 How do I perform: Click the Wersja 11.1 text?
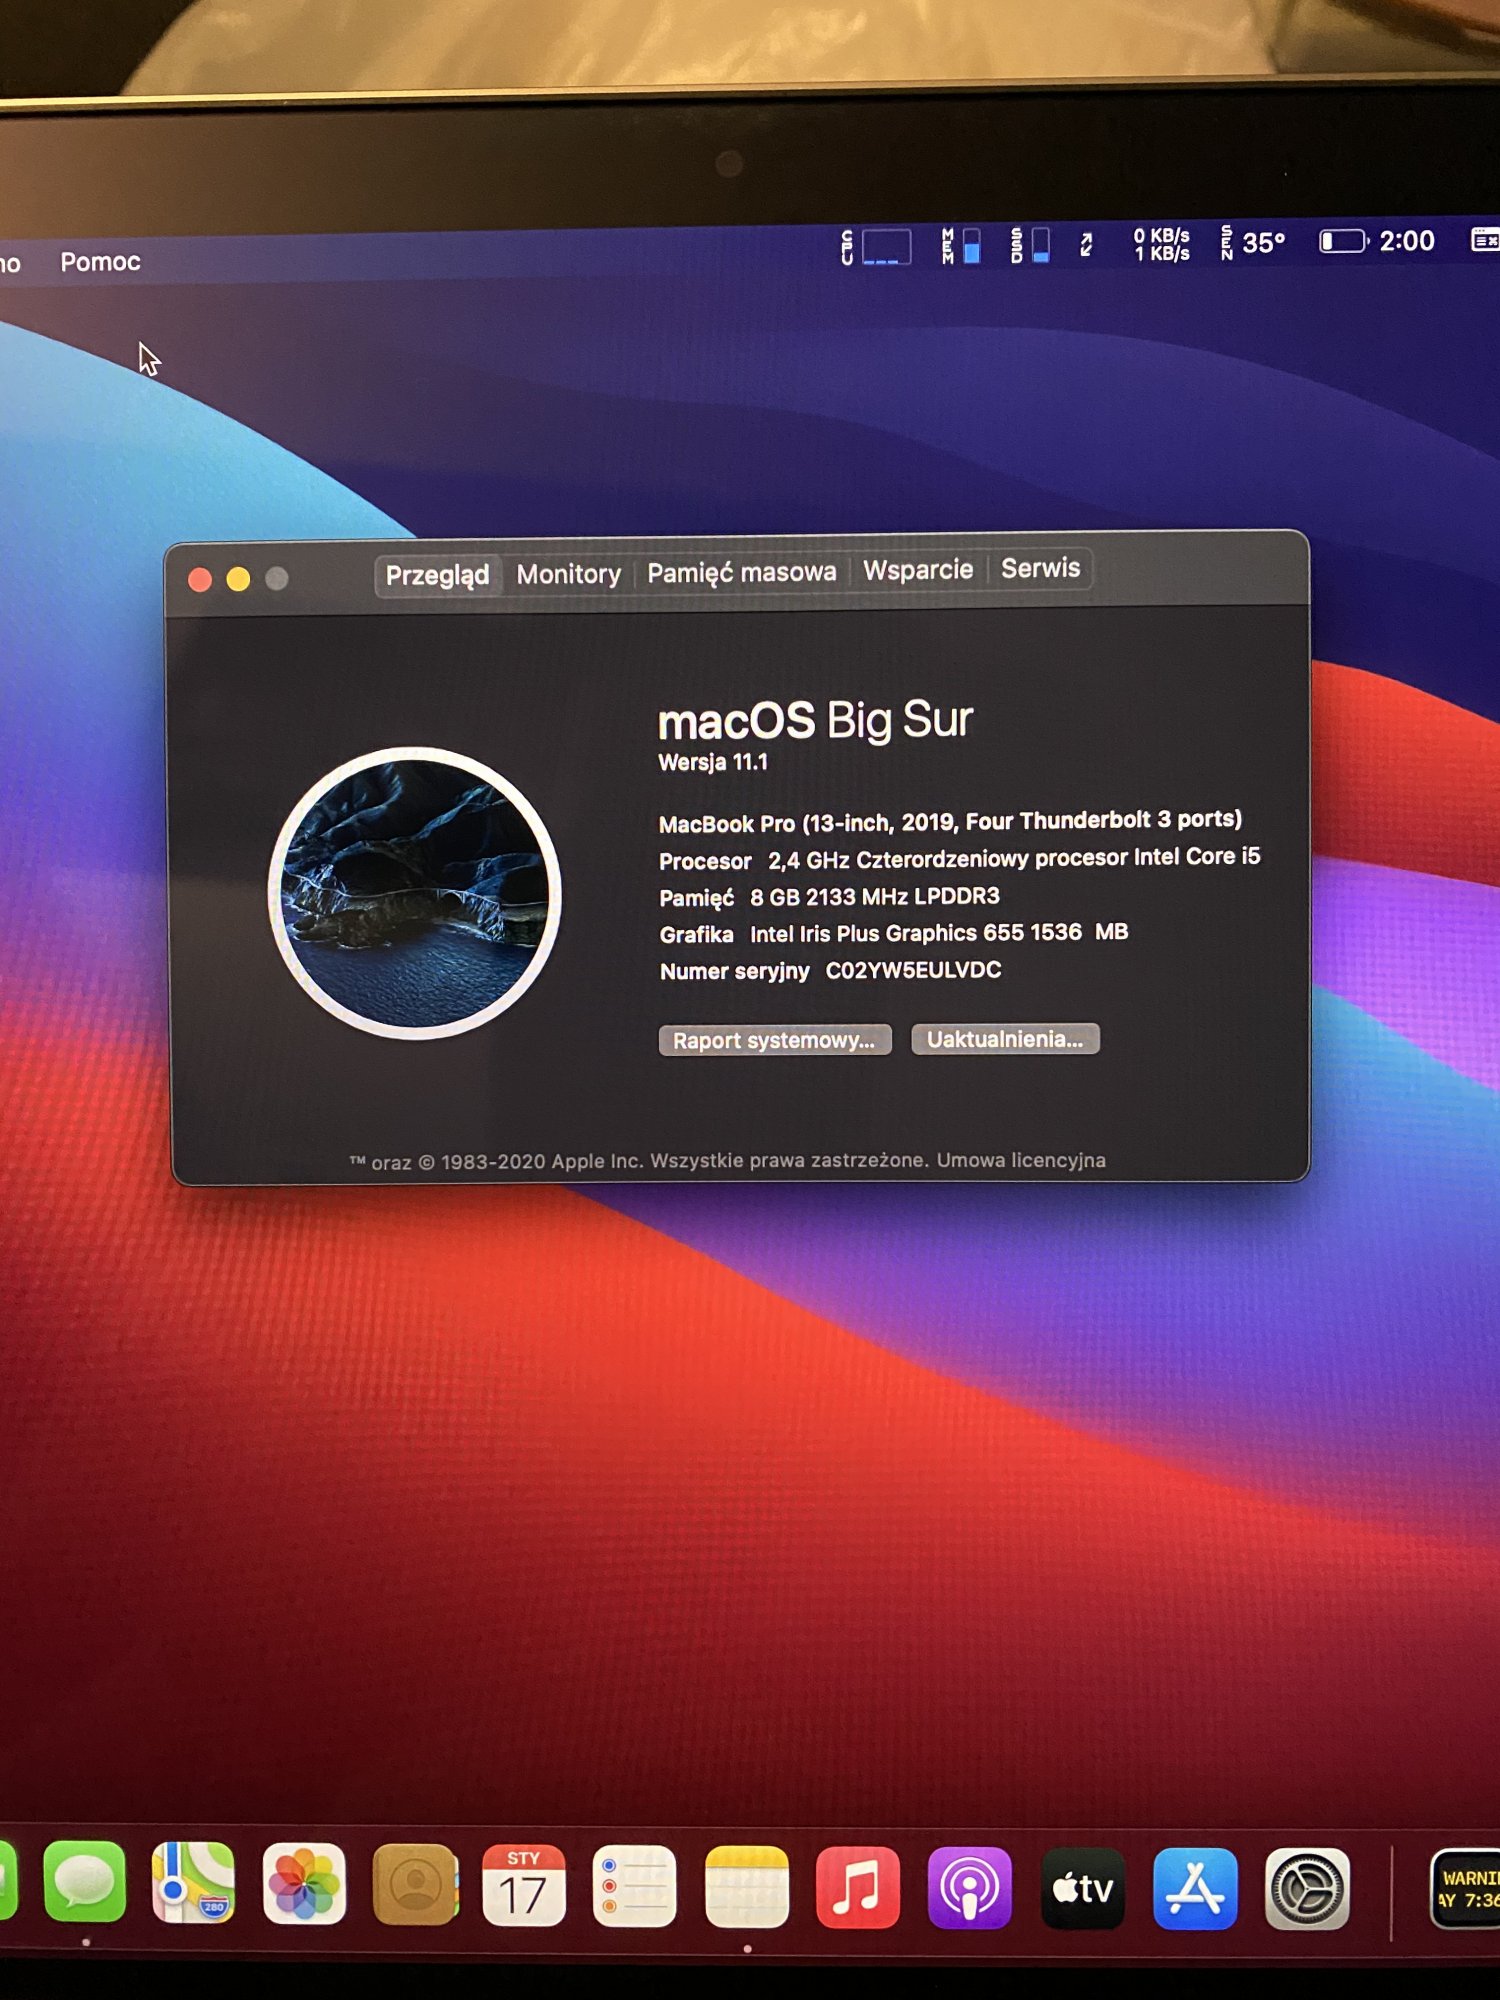(x=713, y=762)
